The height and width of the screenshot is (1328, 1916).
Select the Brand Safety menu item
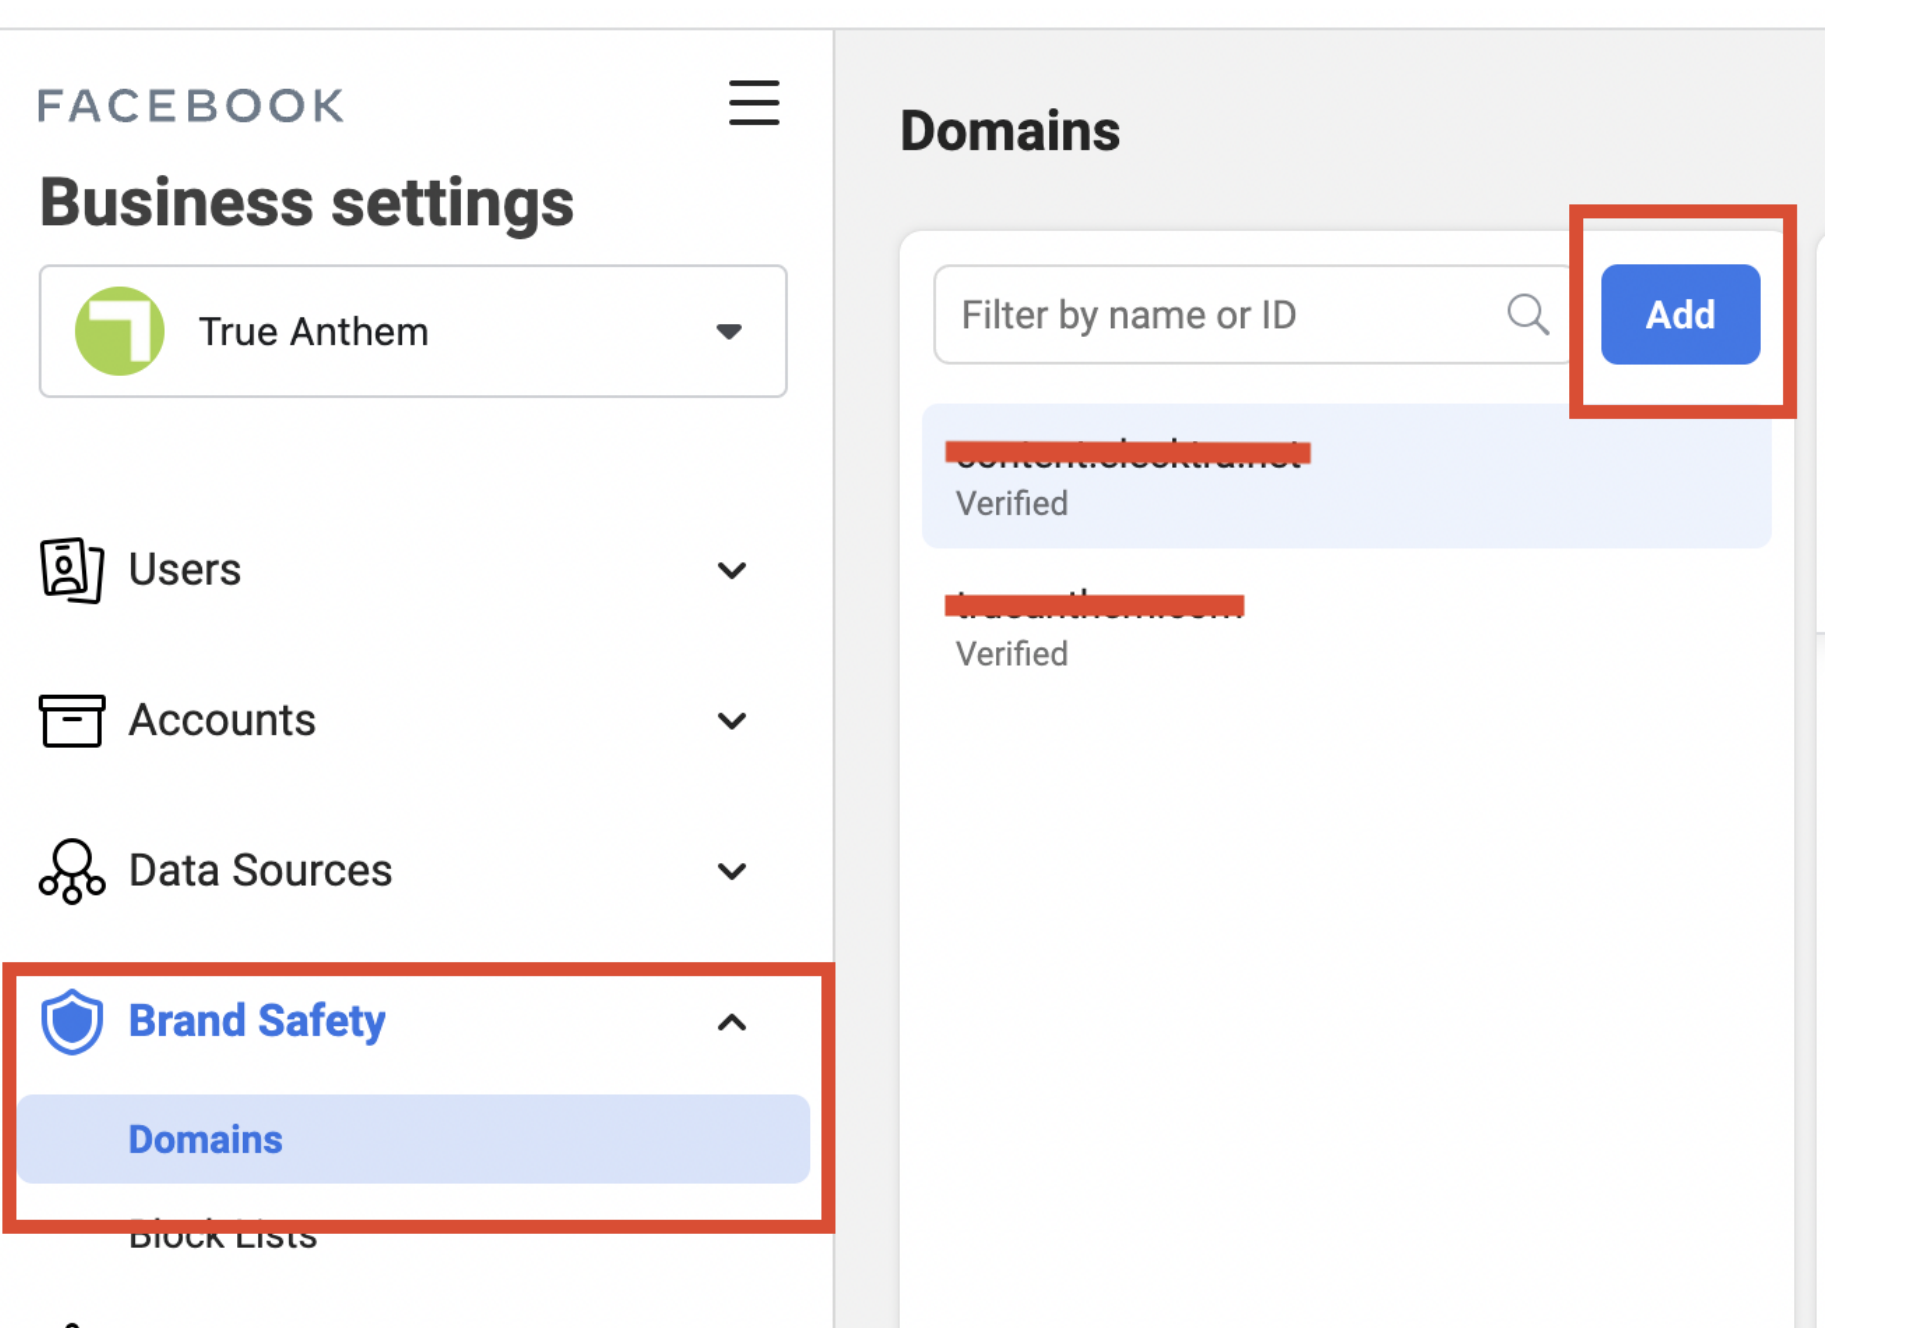(x=257, y=1022)
